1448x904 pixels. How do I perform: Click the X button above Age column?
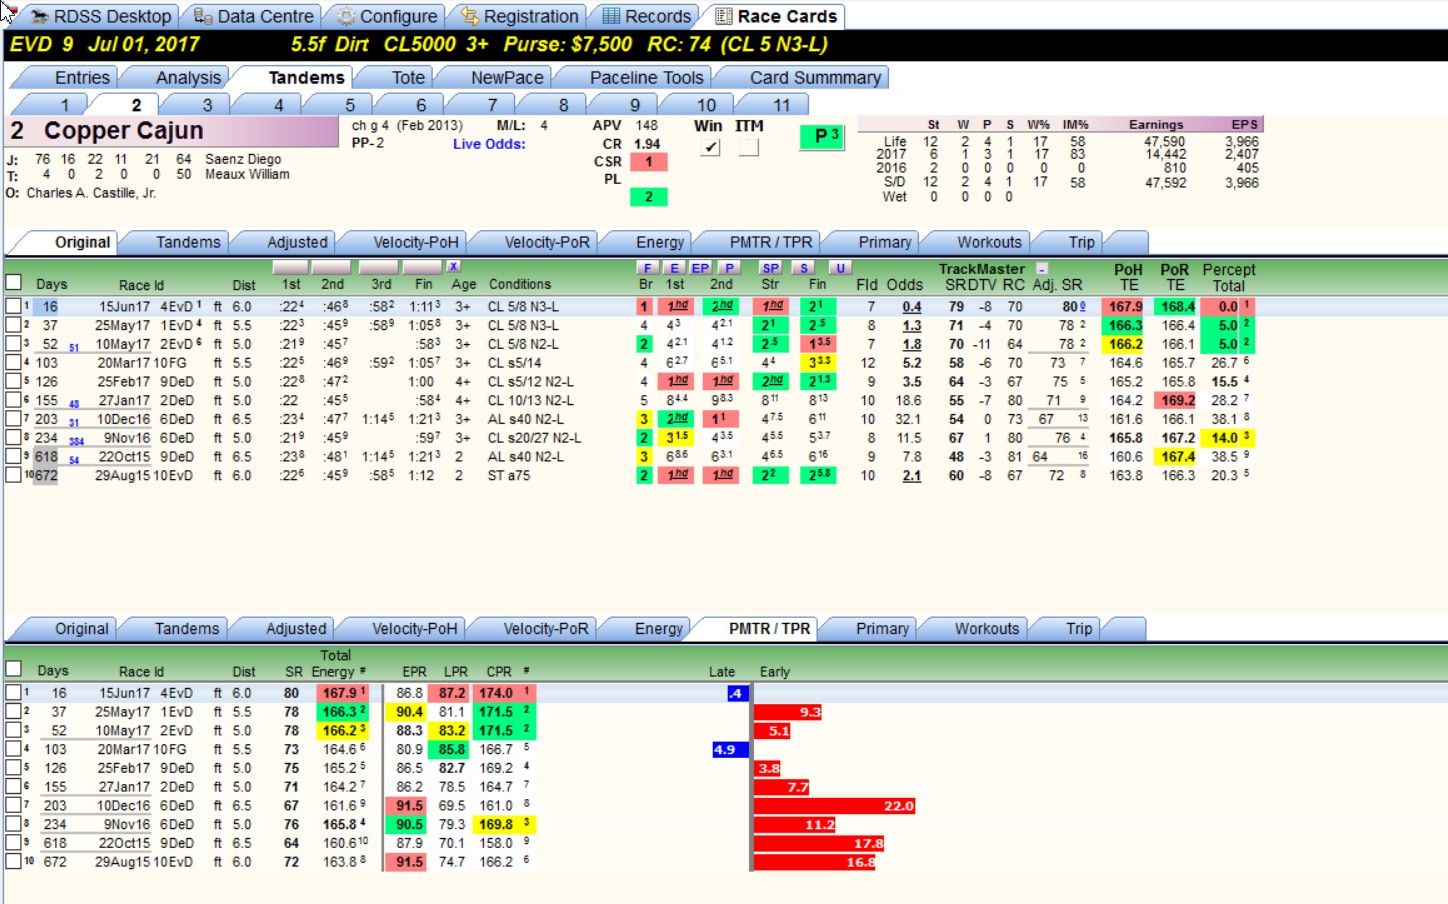point(453,266)
